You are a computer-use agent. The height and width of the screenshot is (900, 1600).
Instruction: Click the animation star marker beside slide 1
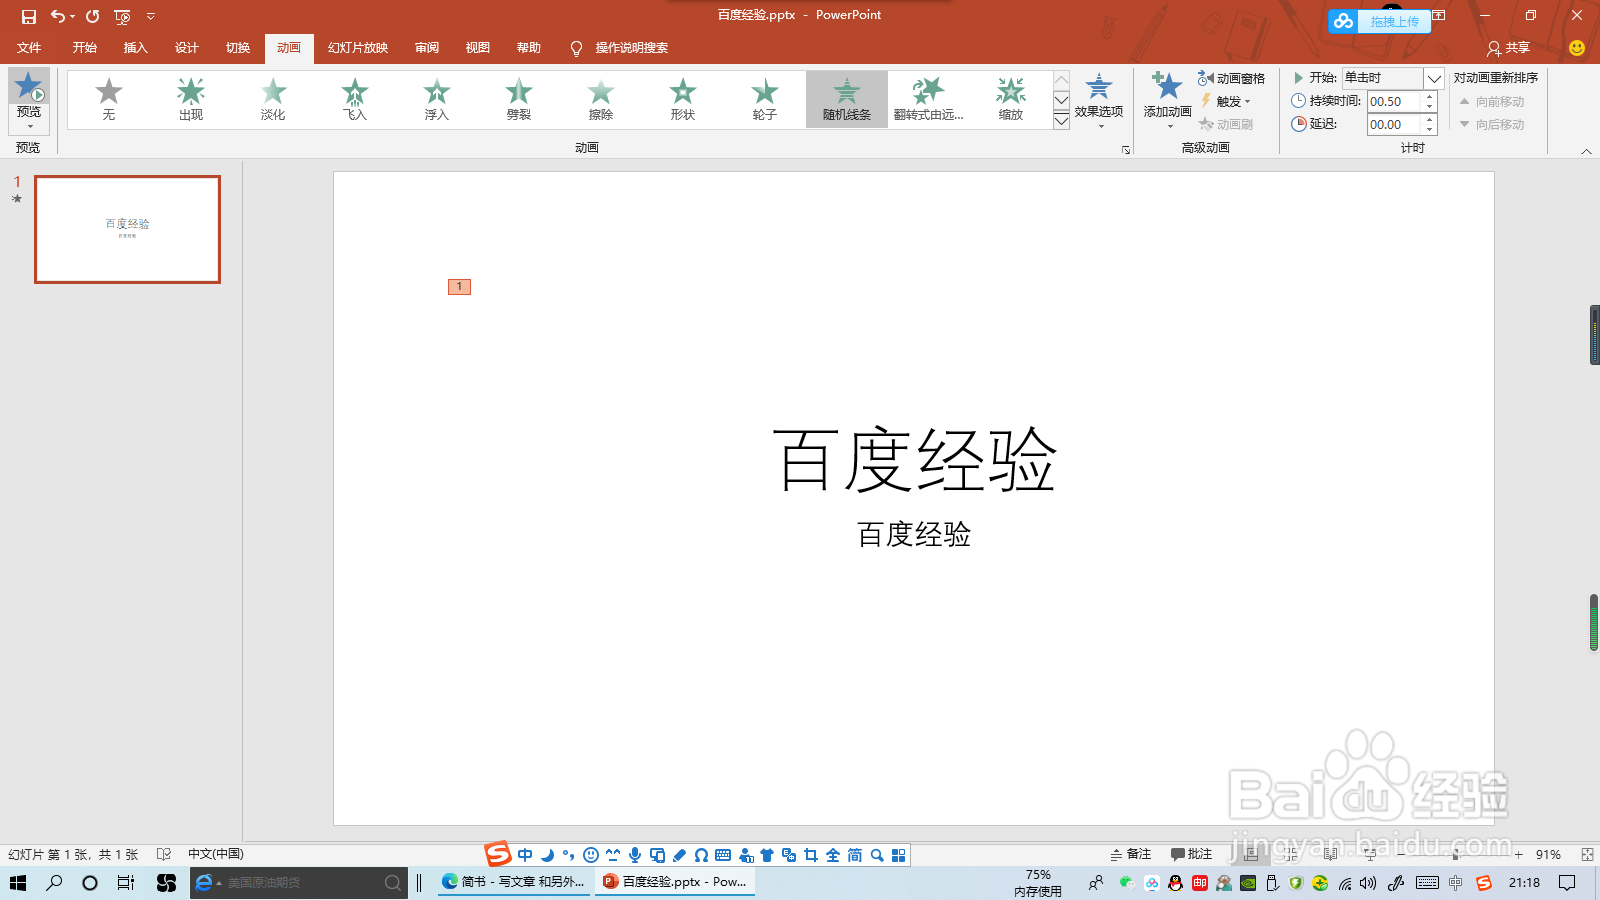[x=17, y=199]
